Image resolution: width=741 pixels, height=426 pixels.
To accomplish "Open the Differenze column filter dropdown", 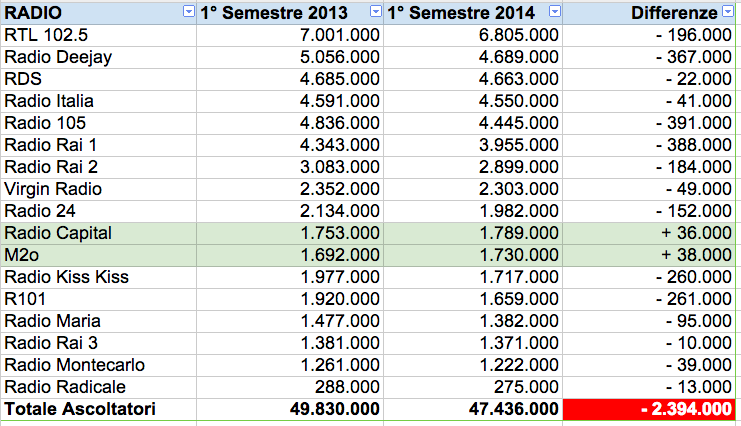I will [728, 12].
